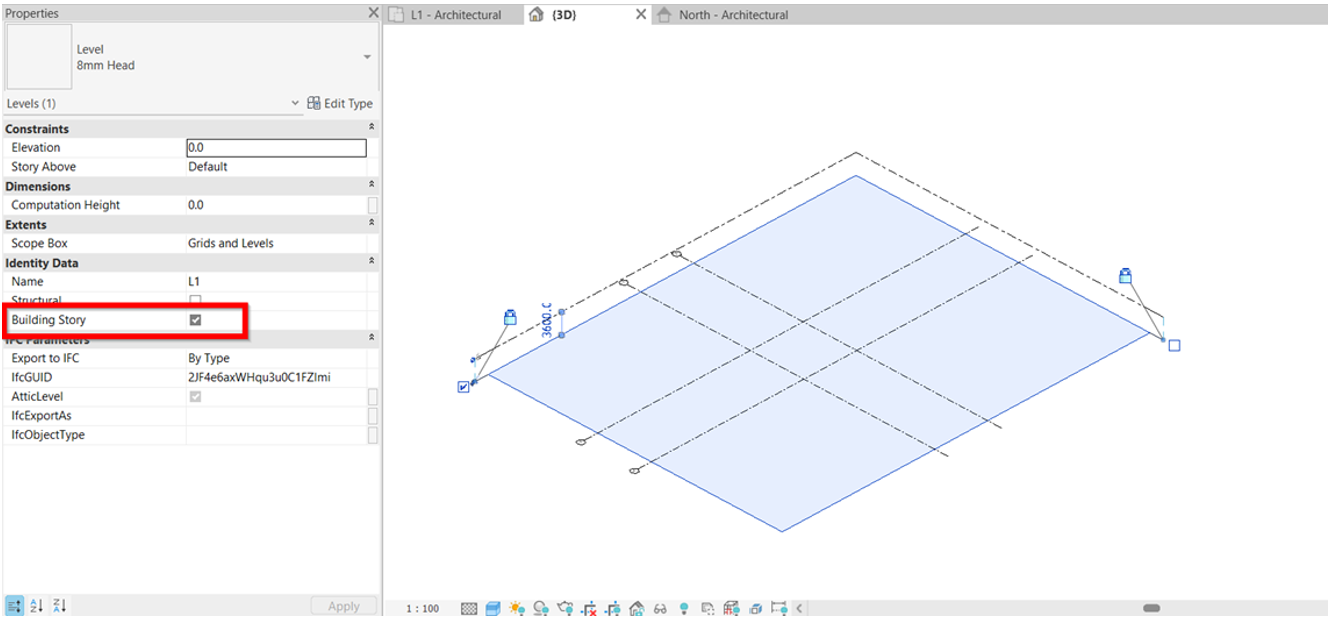
Task: Switch to North - Architectural tab
Action: tap(733, 15)
